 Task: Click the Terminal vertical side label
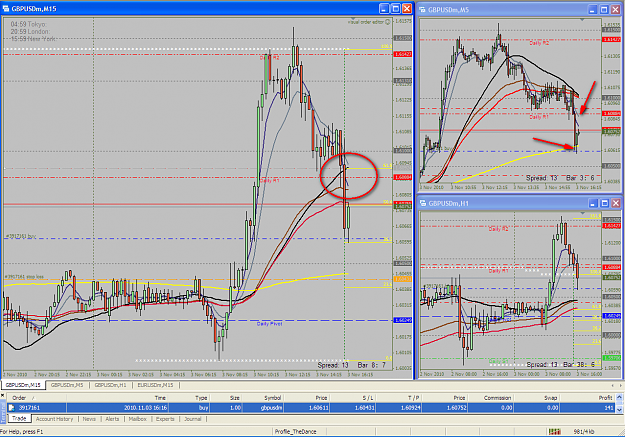tap(3, 413)
